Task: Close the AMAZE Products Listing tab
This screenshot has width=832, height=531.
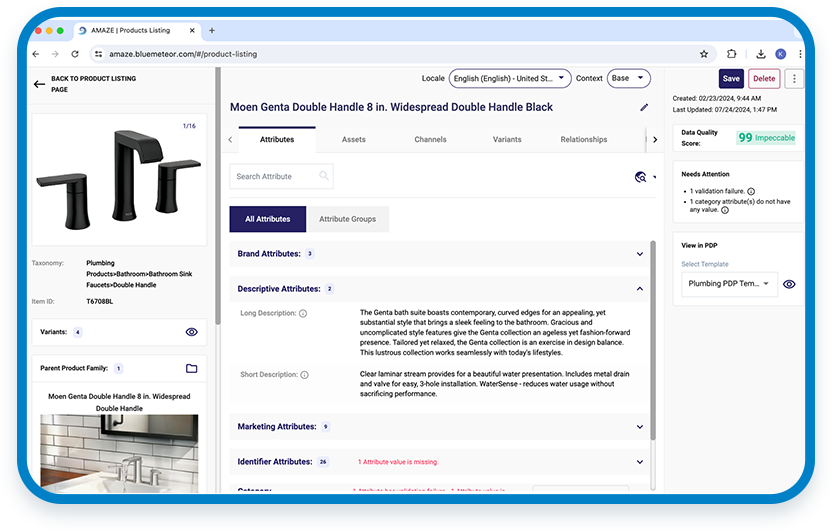Action: coord(192,30)
